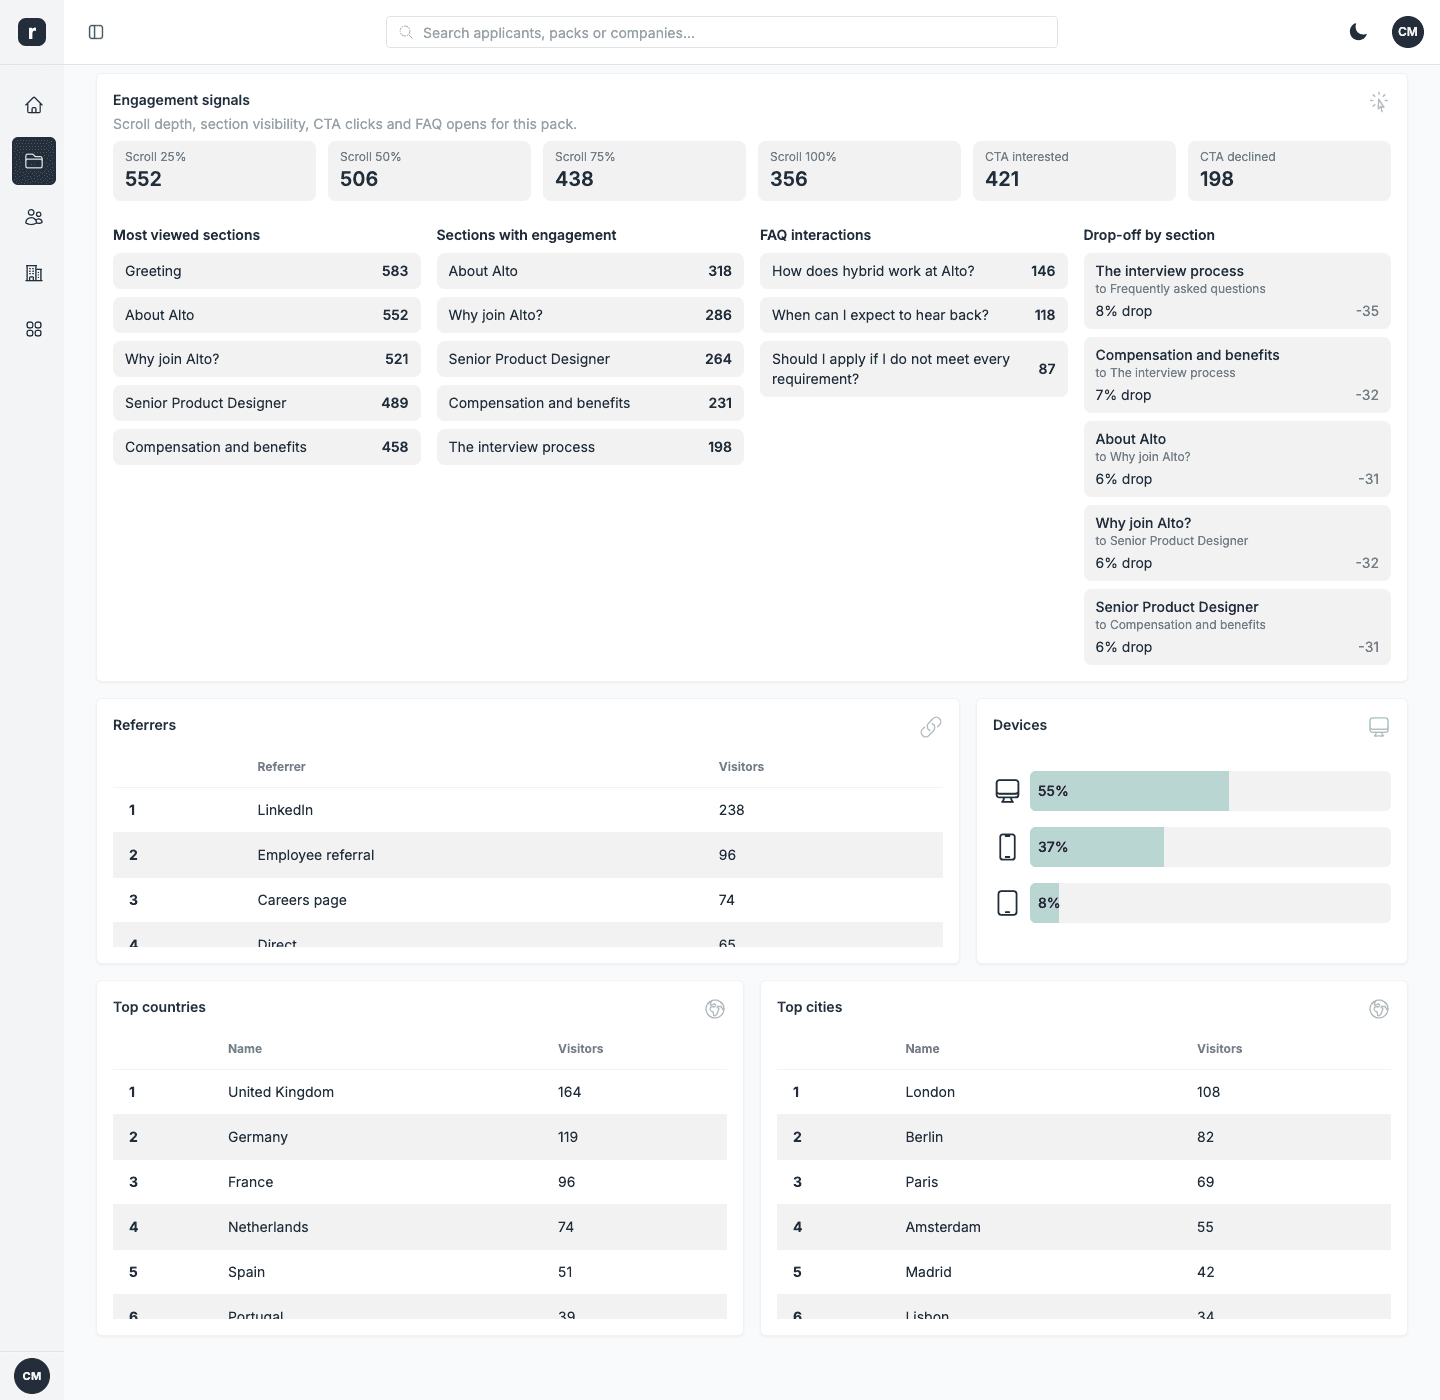Image resolution: width=1440 pixels, height=1400 pixels.
Task: Select Madrid in Top cities
Action: [x=1084, y=1272]
